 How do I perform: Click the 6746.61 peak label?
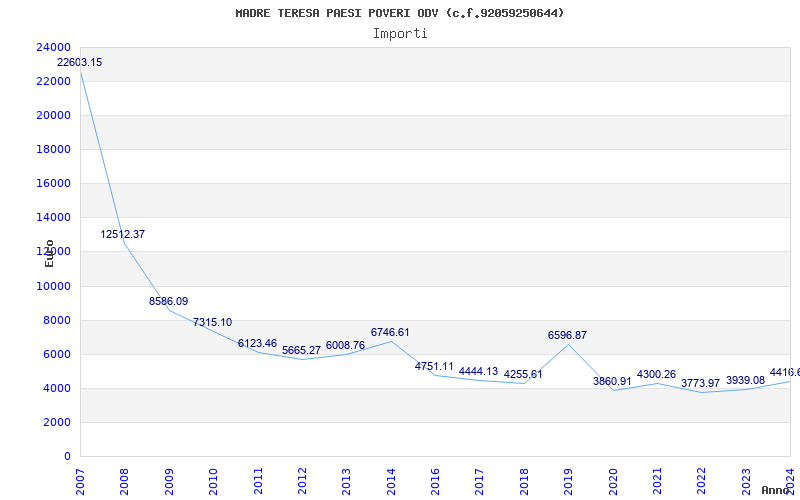click(x=390, y=332)
